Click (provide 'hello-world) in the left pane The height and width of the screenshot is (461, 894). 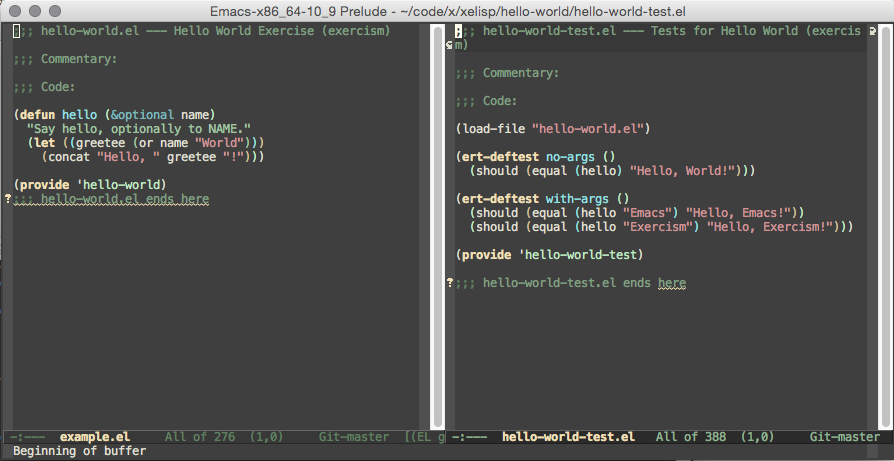[x=90, y=185]
